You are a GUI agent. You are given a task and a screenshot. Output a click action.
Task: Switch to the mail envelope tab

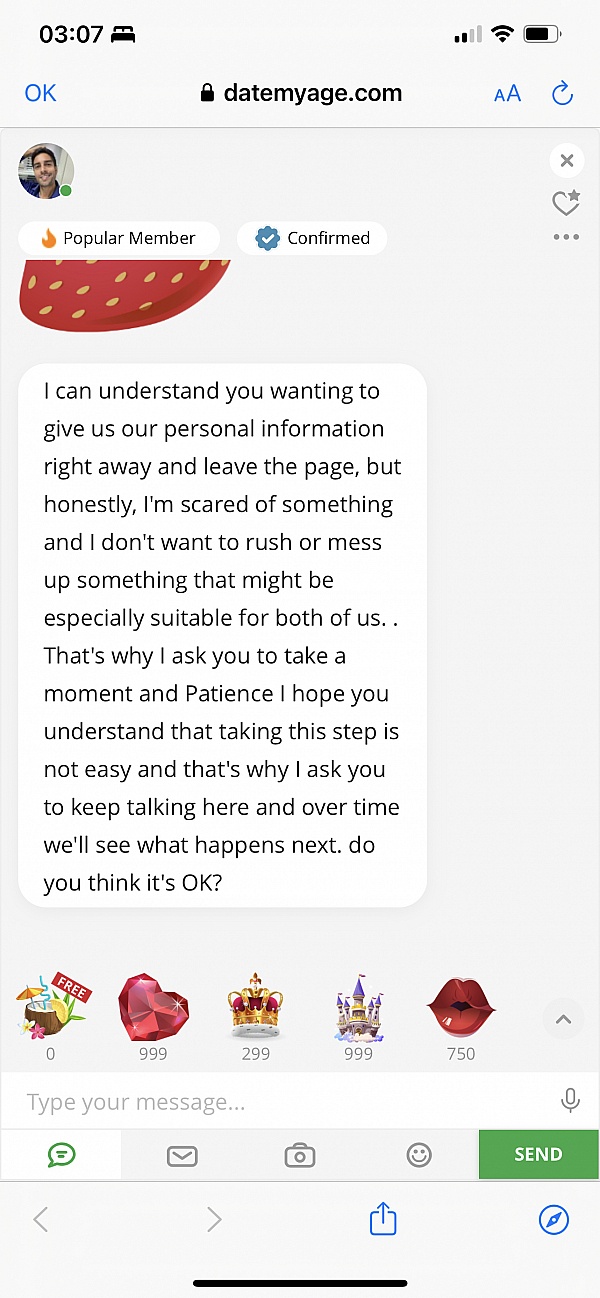181,1155
